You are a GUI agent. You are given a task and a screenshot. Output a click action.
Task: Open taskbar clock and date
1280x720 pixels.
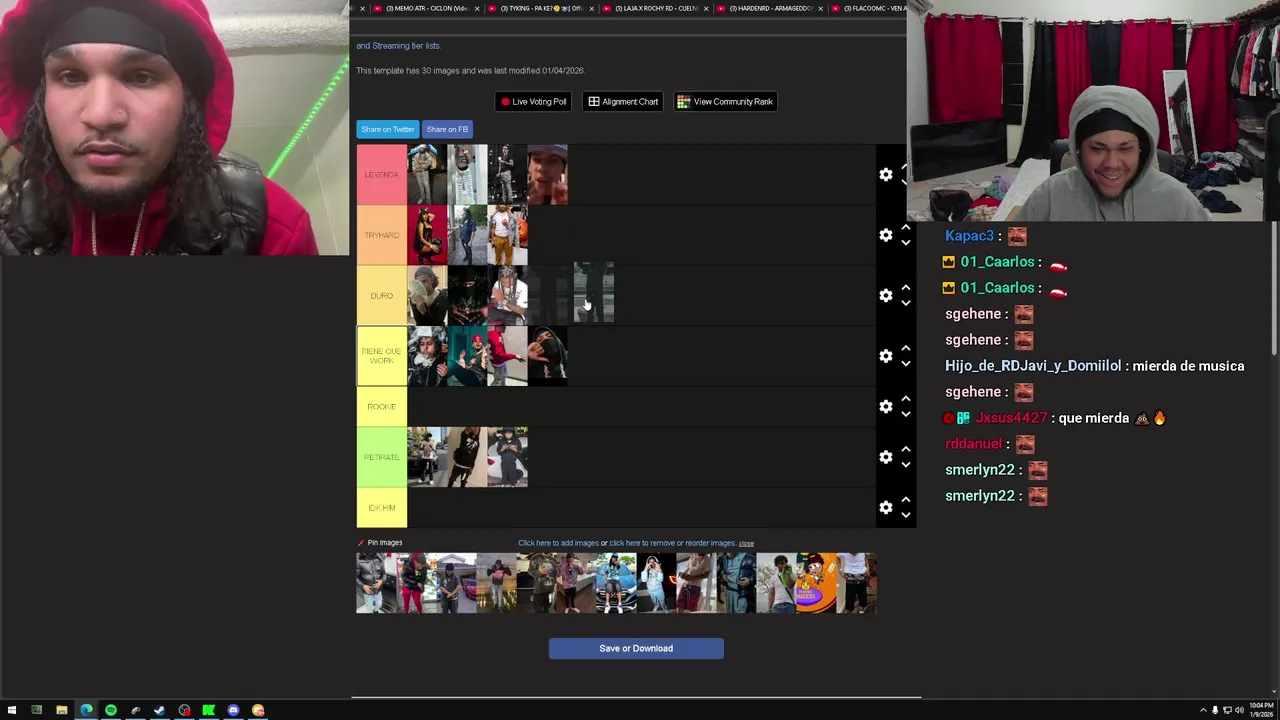1261,710
